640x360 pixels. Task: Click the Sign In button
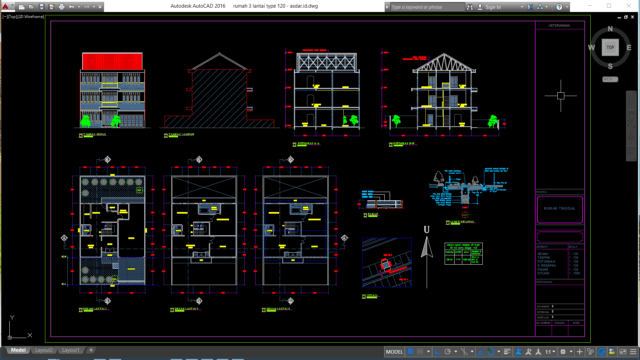tap(489, 7)
